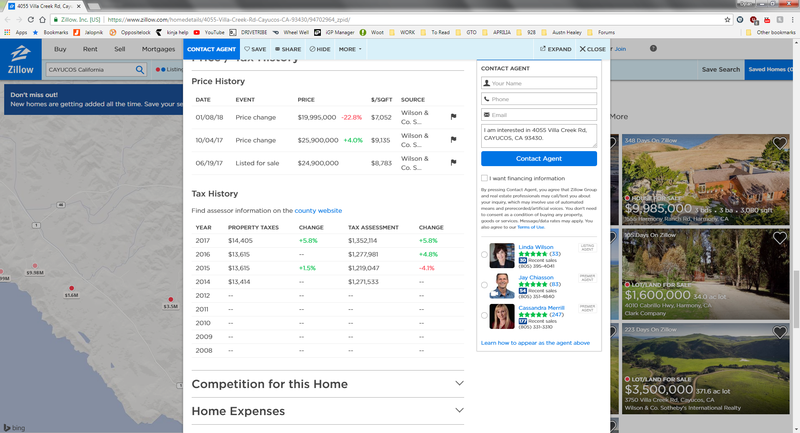Select Jay Chiasson radio button

click(484, 285)
